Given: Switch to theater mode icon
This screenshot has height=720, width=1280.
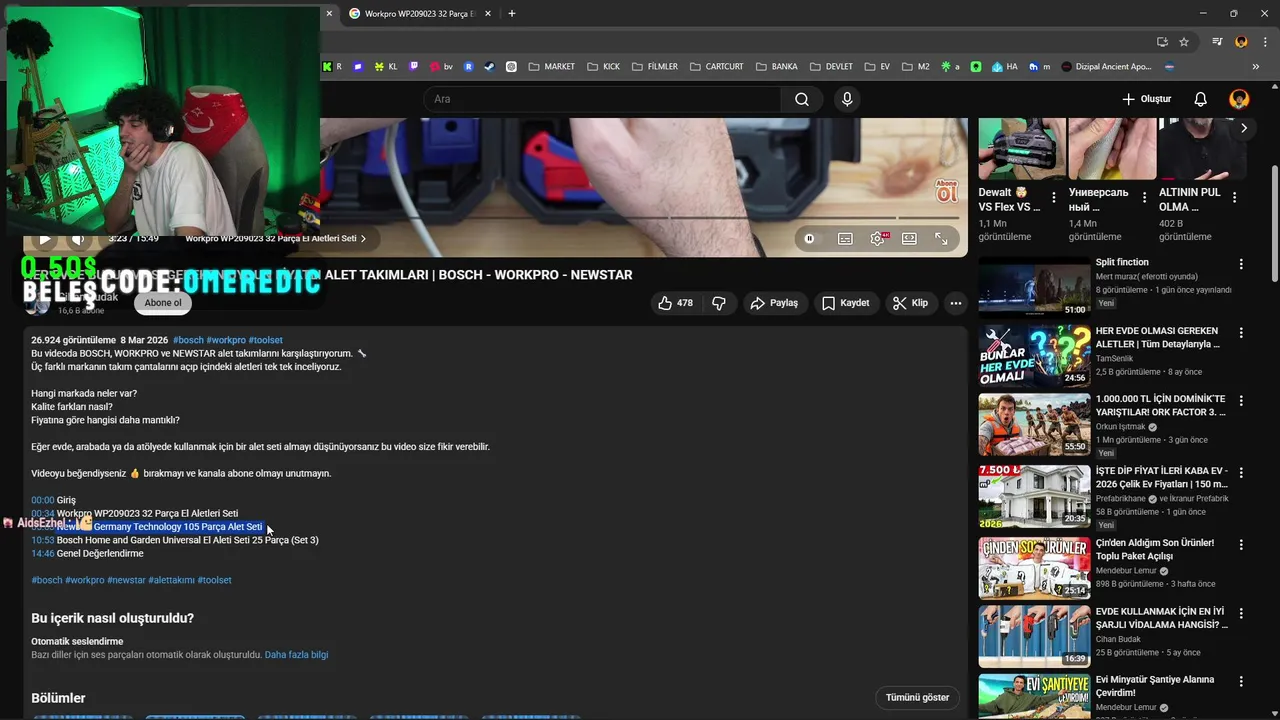Looking at the screenshot, I should (909, 239).
